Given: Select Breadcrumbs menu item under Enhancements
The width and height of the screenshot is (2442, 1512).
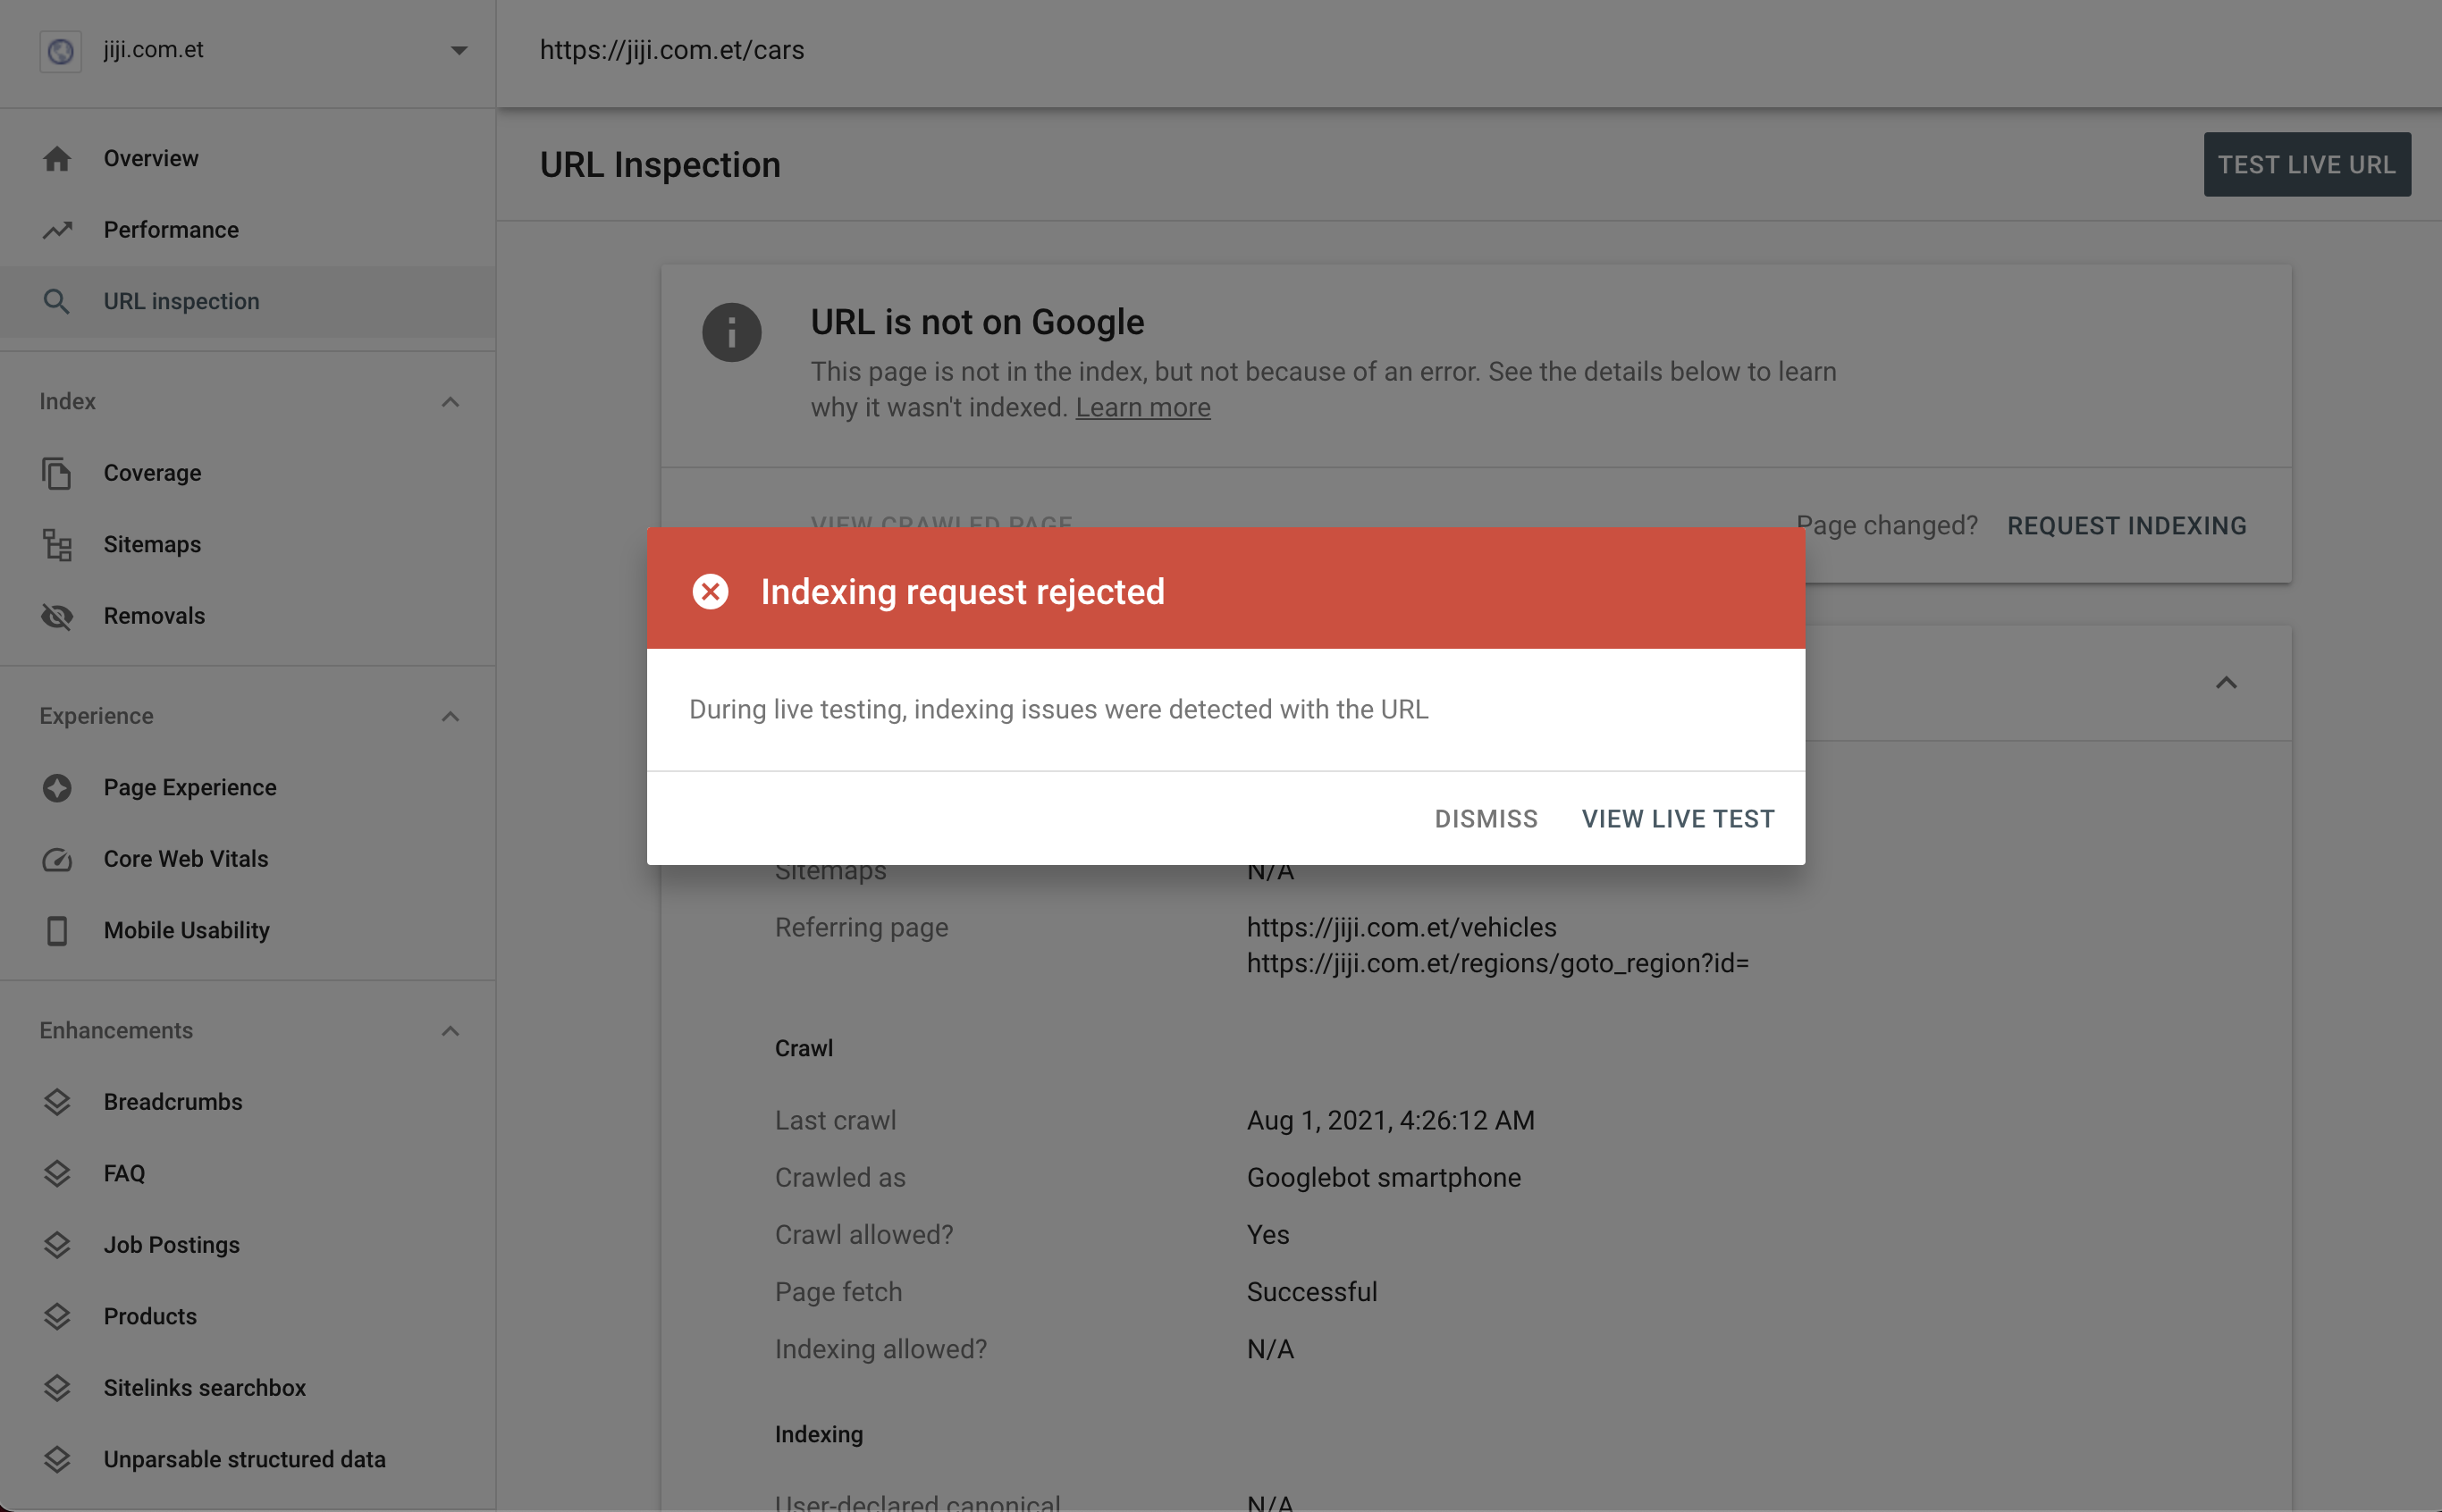Looking at the screenshot, I should click(x=174, y=1100).
